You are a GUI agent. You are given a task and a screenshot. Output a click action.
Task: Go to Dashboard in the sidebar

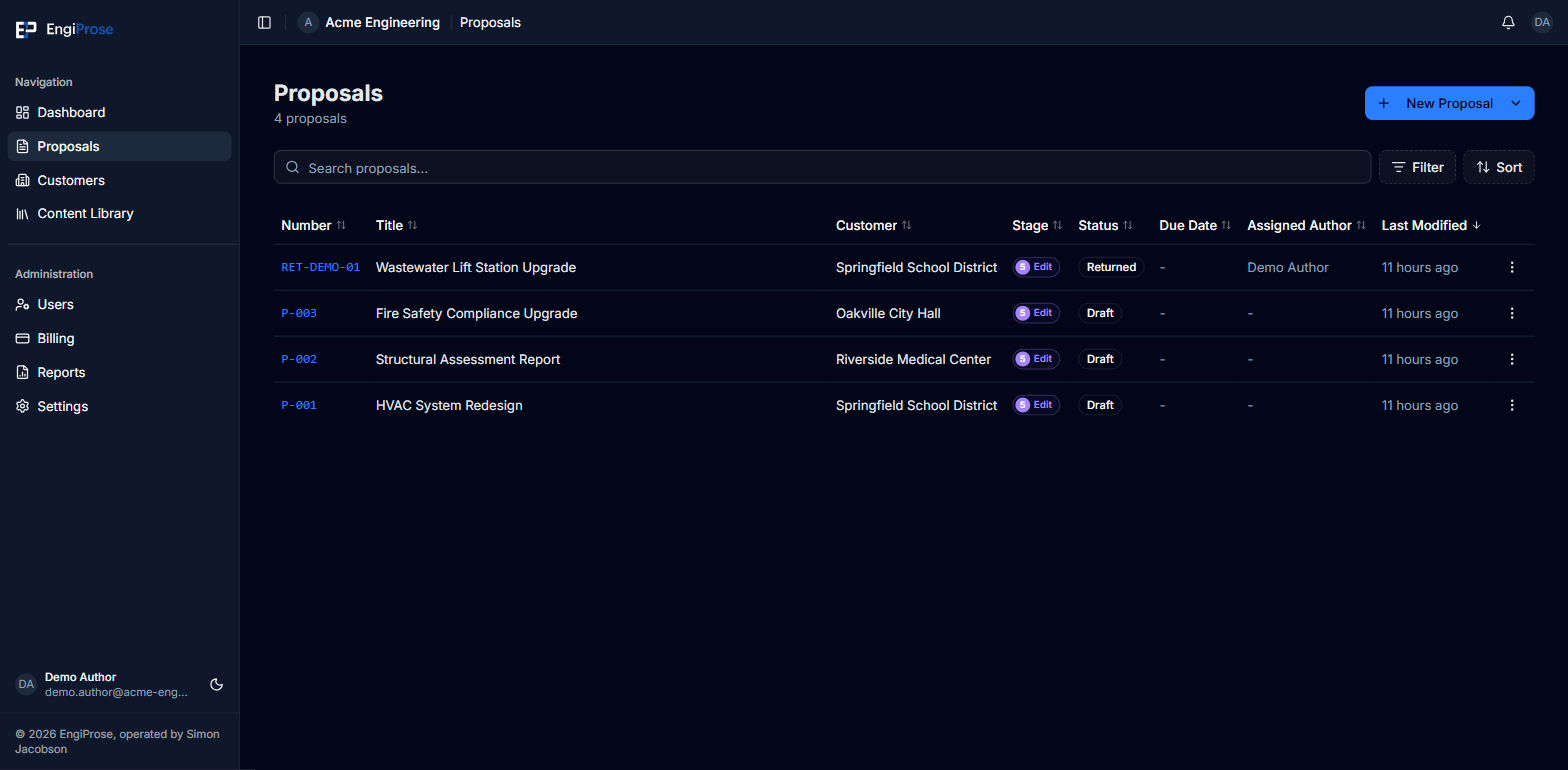coord(120,112)
